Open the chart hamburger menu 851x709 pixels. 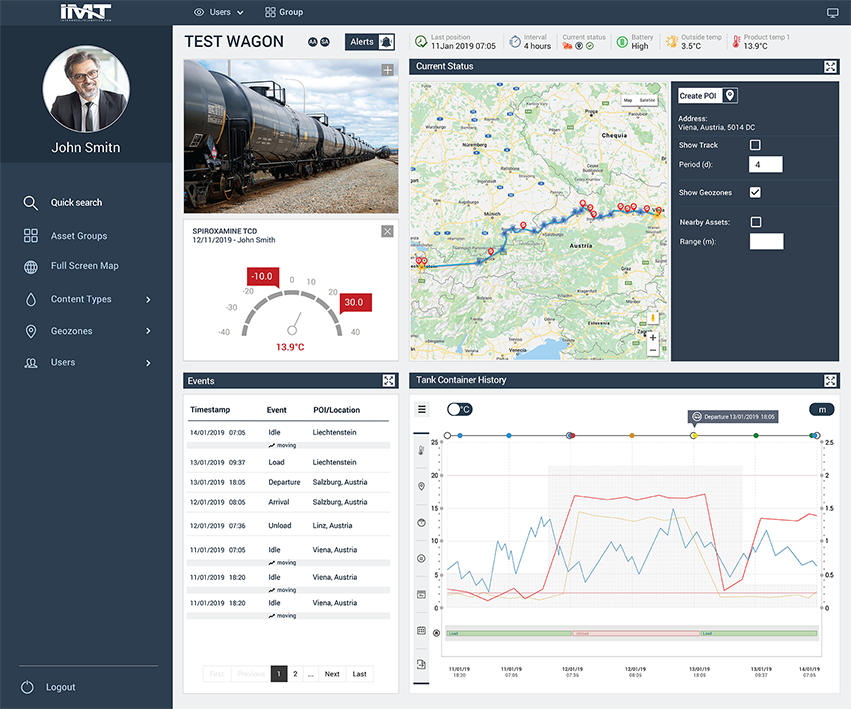(422, 409)
